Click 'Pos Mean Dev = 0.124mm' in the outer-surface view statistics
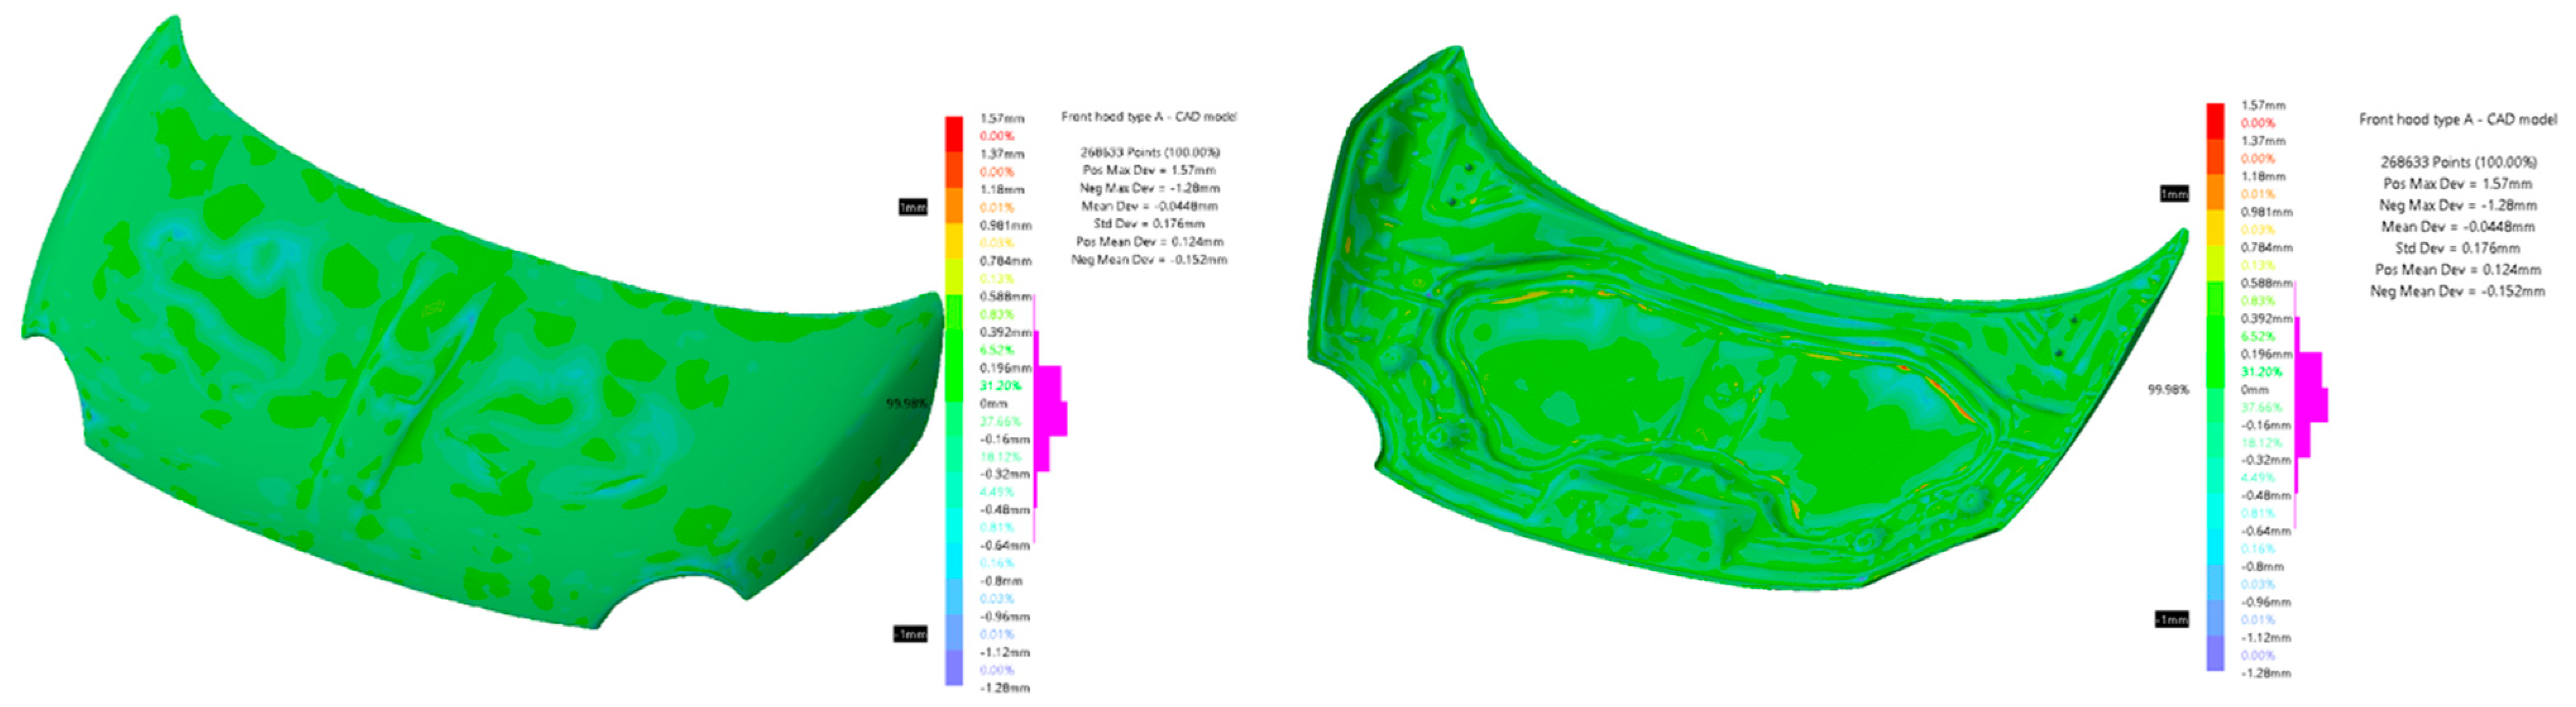The height and width of the screenshot is (707, 2576). pos(1150,241)
